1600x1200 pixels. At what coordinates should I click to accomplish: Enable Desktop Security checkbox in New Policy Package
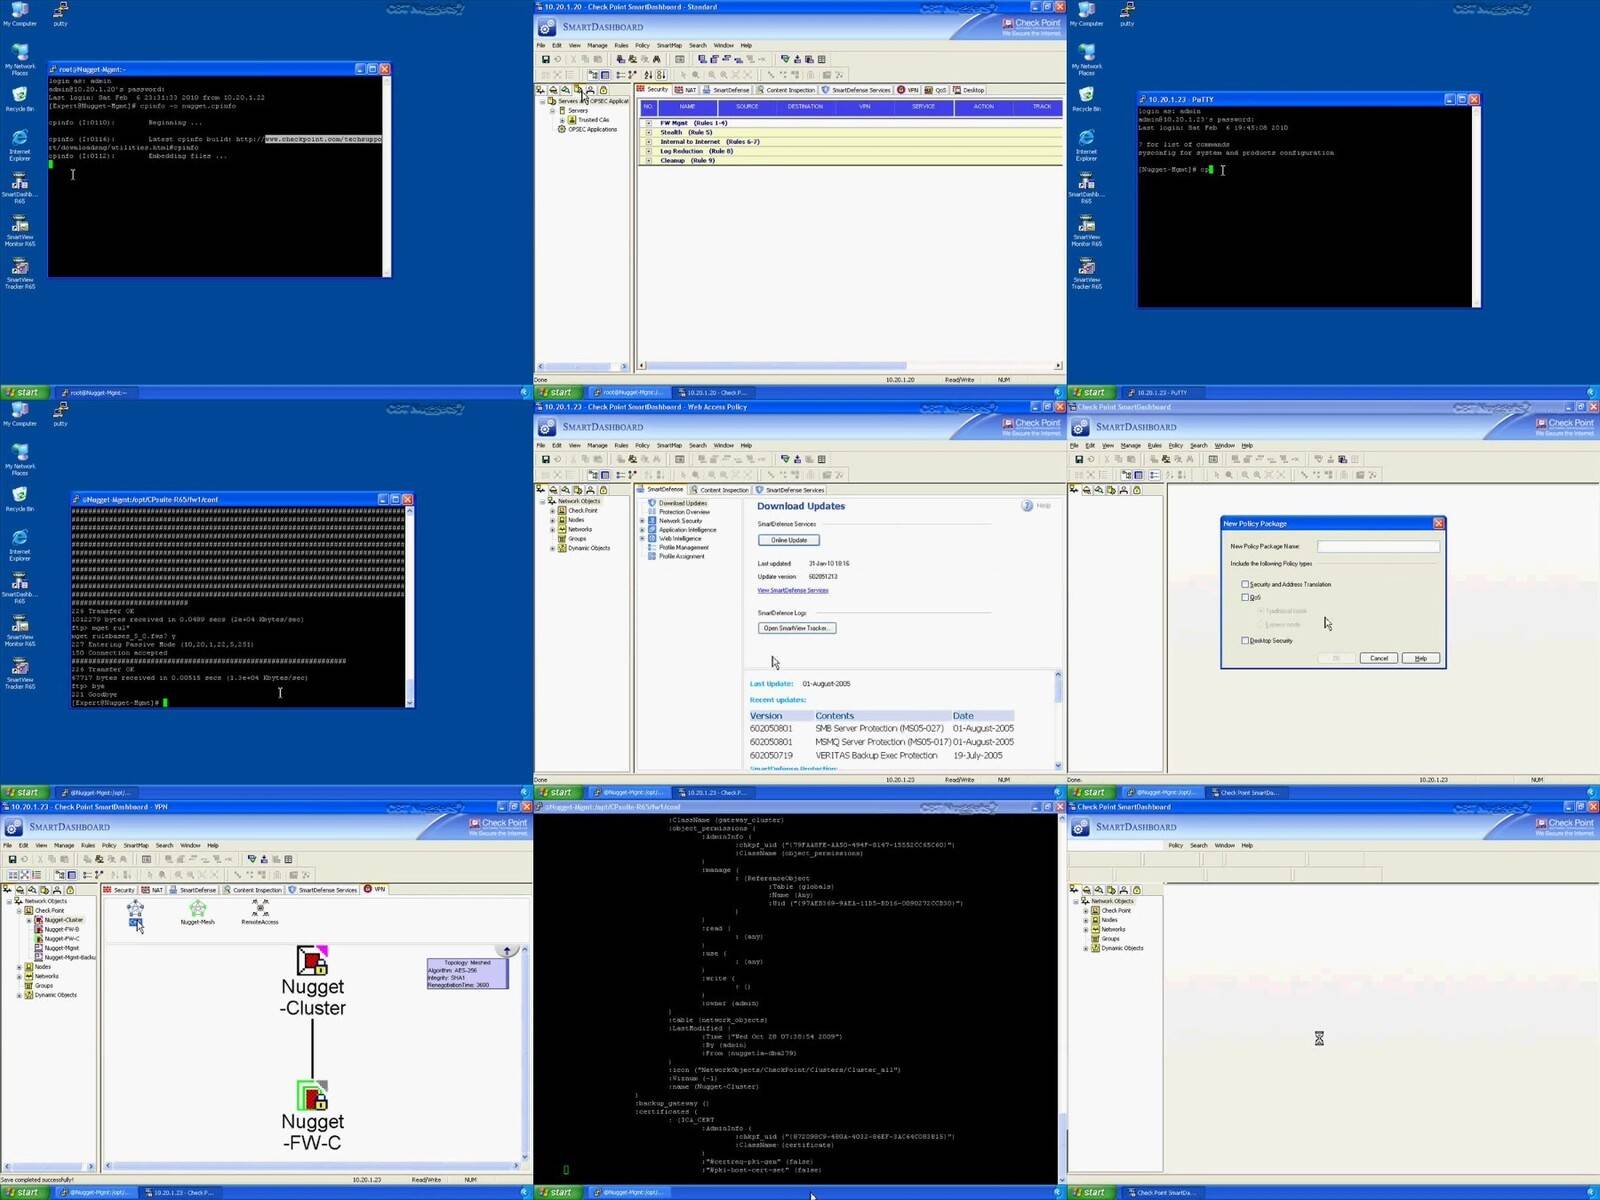click(1245, 640)
